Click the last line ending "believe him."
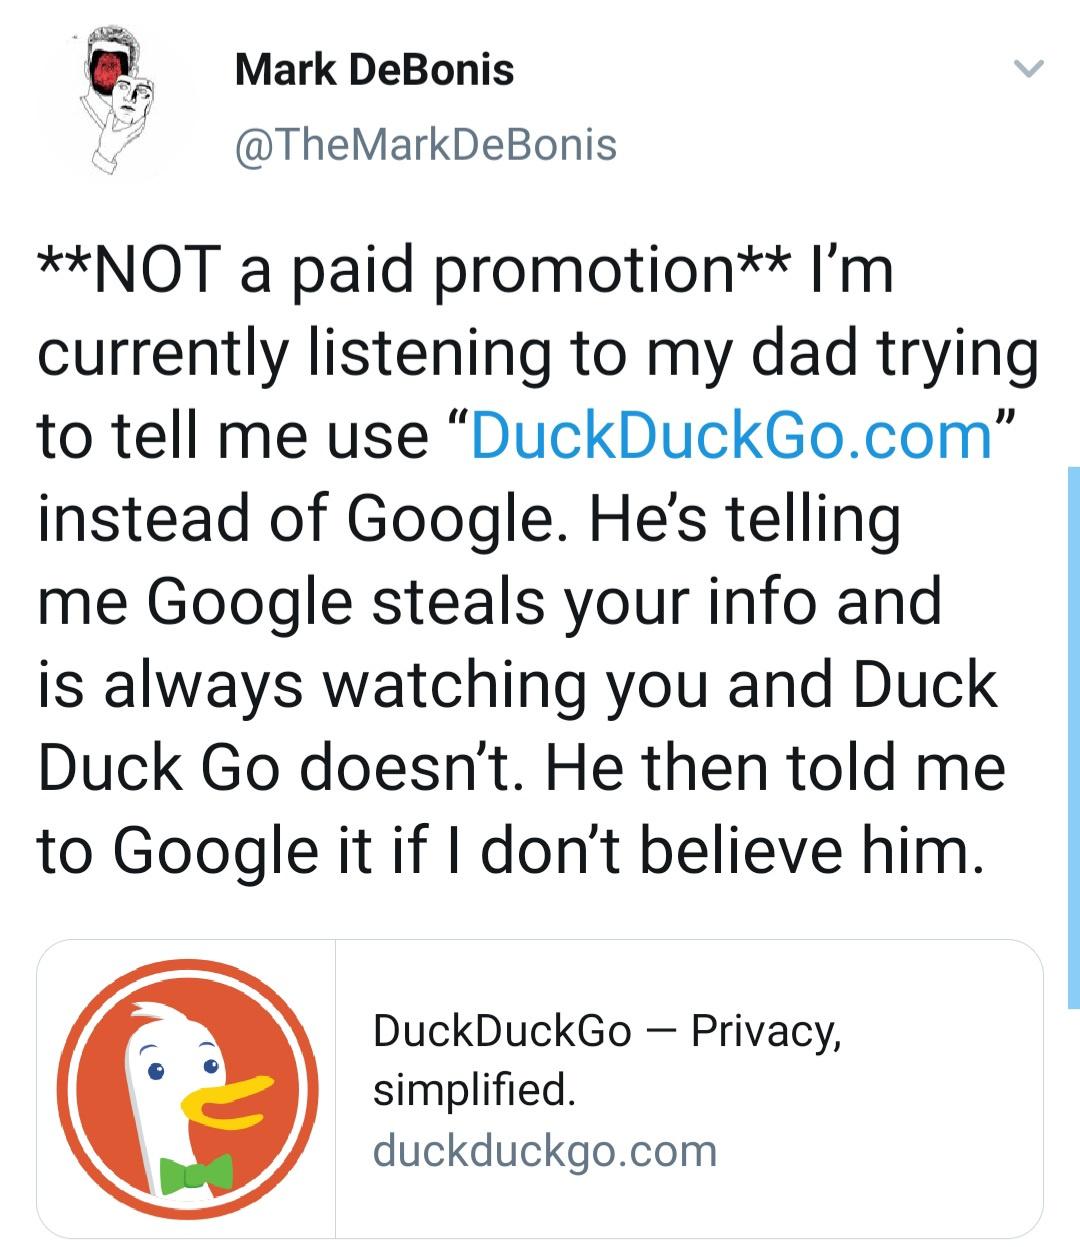This screenshot has width=1080, height=1247. (x=505, y=851)
